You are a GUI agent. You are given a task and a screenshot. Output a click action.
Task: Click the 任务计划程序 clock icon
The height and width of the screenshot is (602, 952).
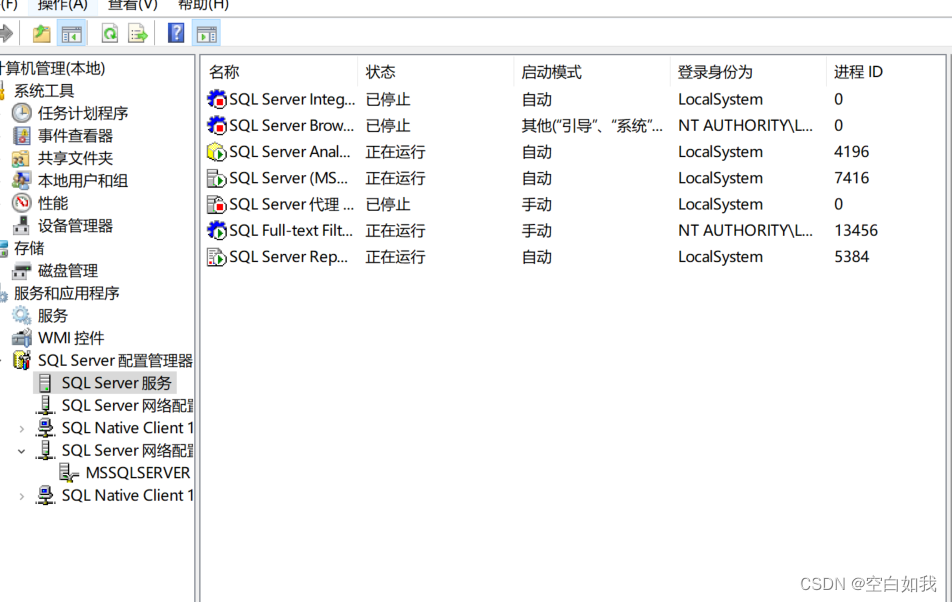click(x=22, y=113)
